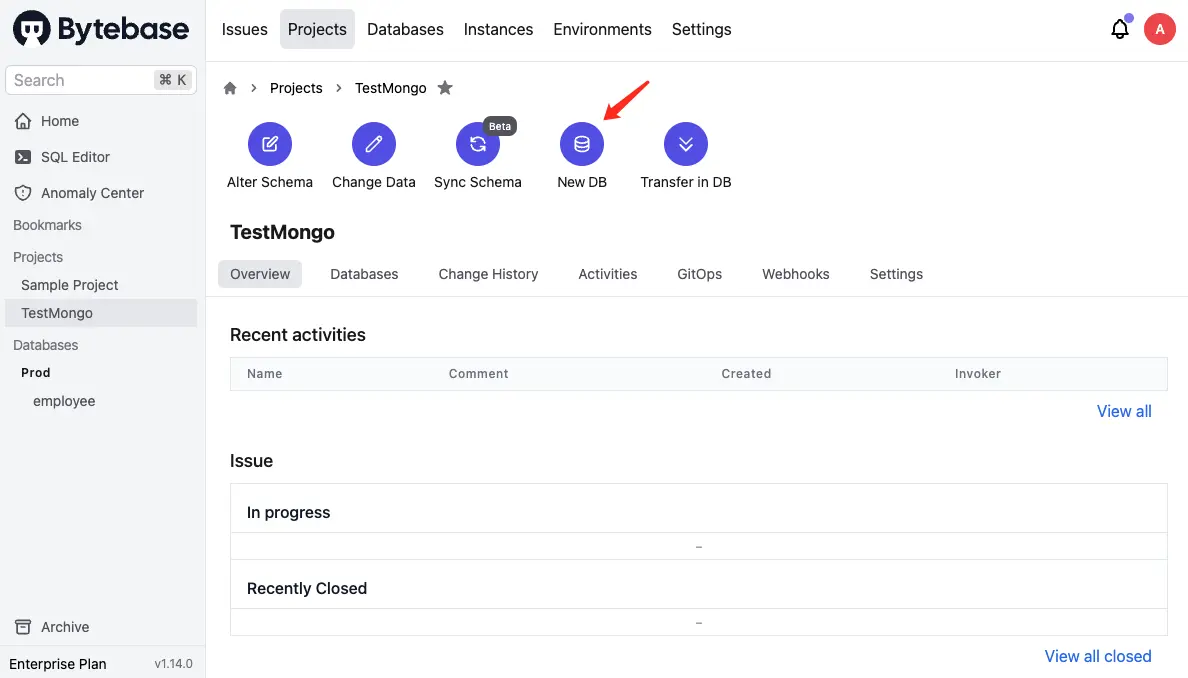Switch to the Activities tab
This screenshot has height=678, width=1188.
(608, 274)
